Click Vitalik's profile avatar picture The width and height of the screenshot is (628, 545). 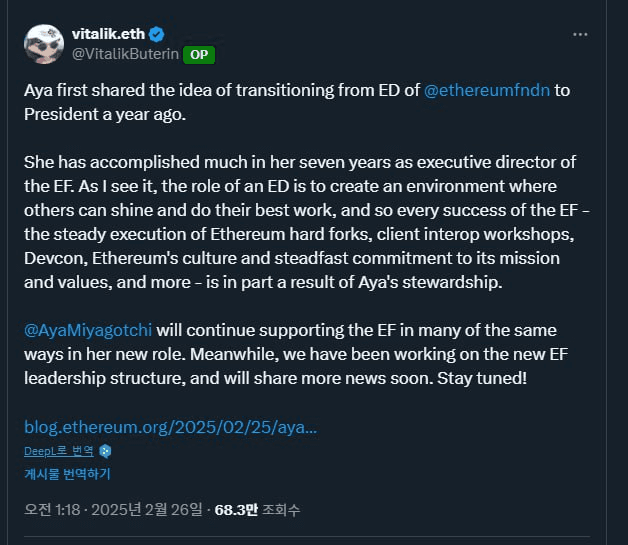[43, 43]
